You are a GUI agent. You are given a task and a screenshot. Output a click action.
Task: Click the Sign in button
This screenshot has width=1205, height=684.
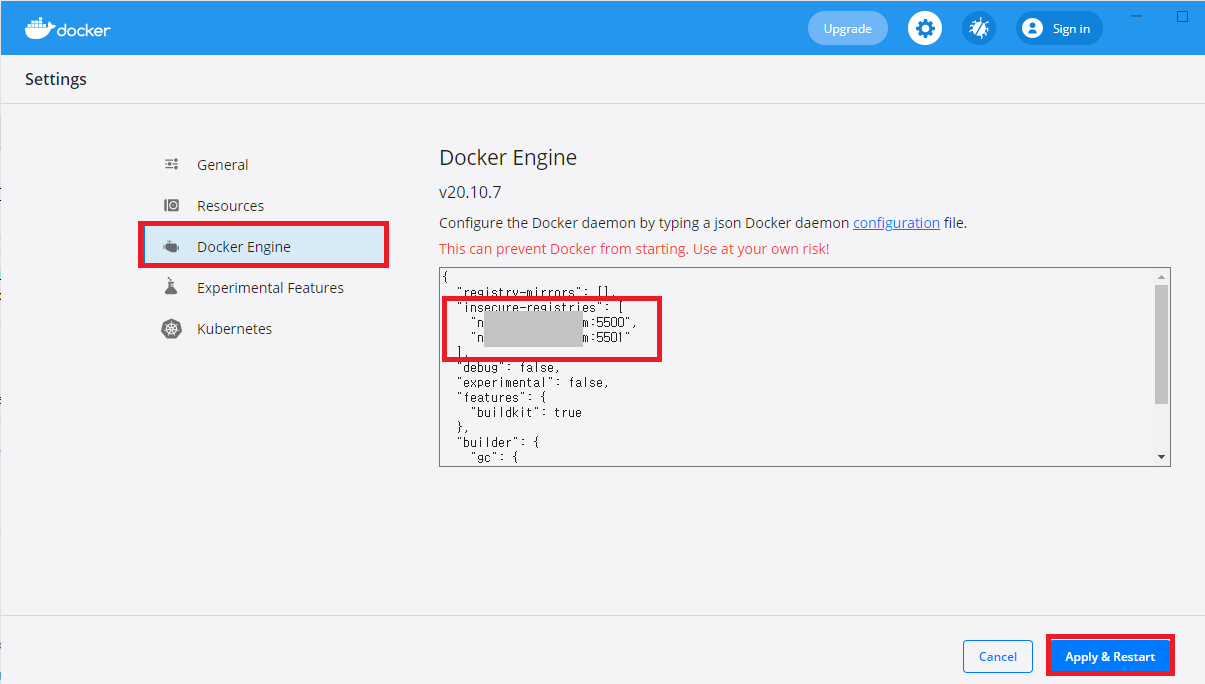pos(1060,28)
